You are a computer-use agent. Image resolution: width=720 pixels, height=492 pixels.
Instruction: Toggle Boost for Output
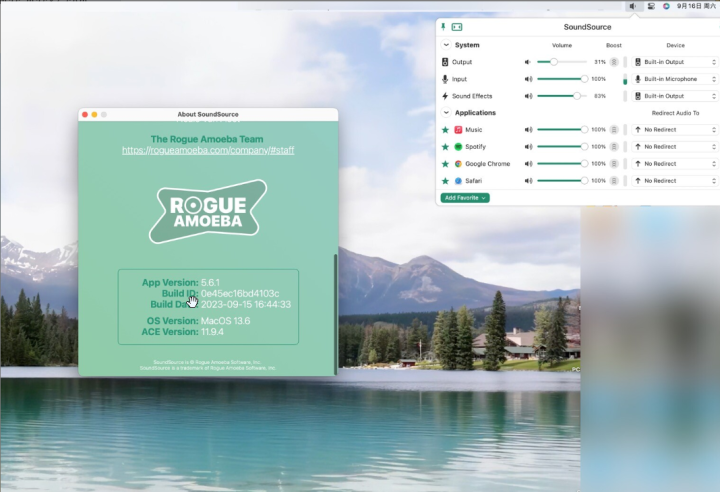[614, 62]
